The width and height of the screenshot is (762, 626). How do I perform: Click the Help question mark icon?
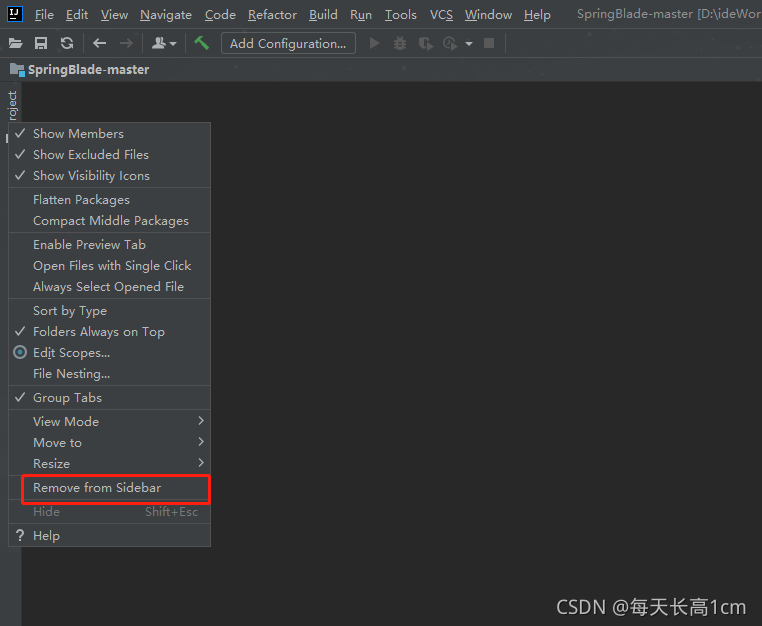pyautogui.click(x=20, y=535)
